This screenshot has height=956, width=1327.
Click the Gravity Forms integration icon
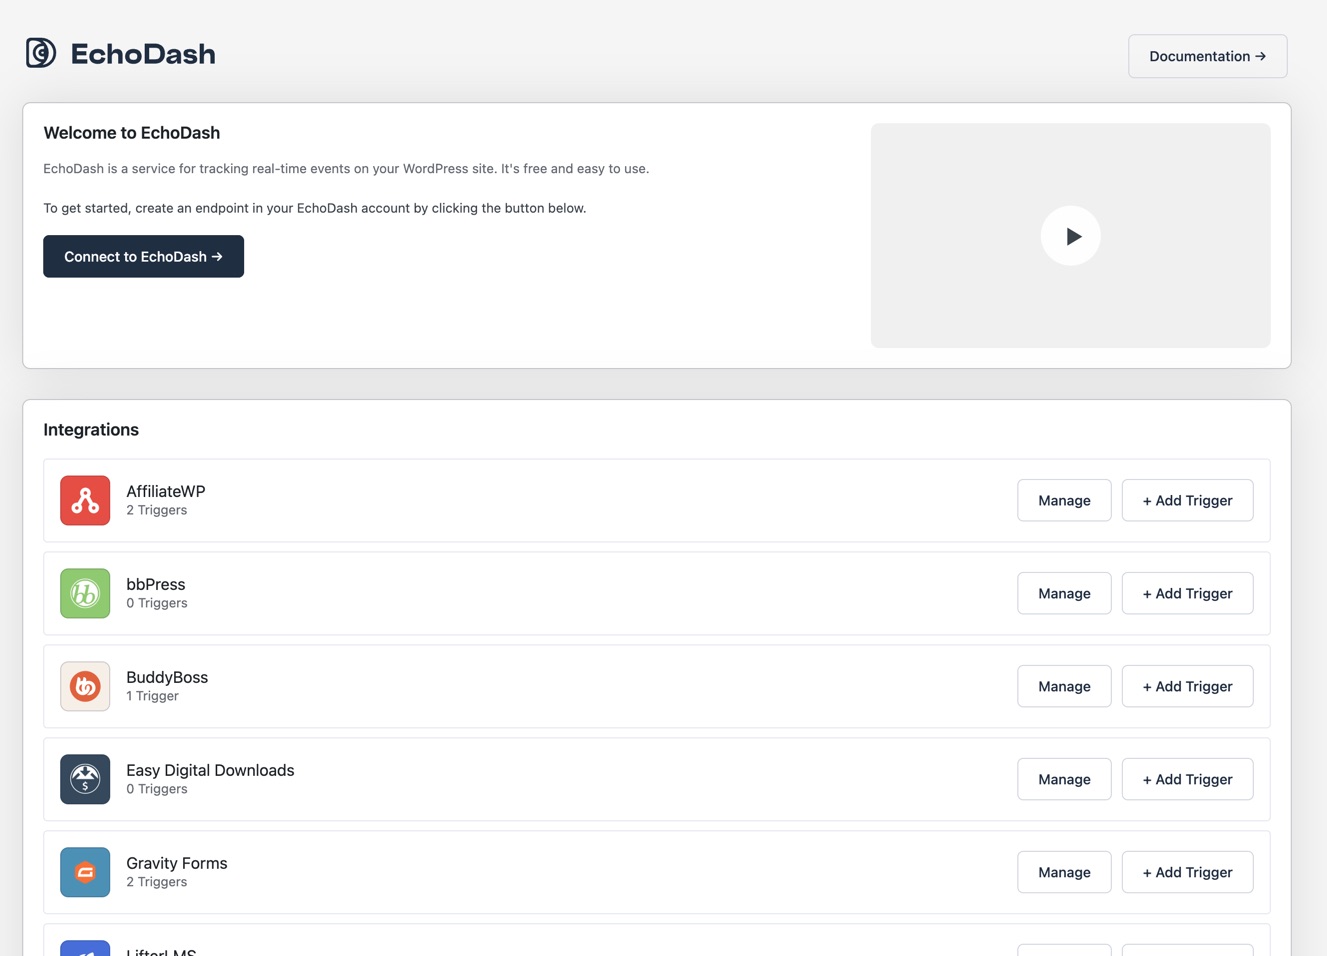point(84,872)
